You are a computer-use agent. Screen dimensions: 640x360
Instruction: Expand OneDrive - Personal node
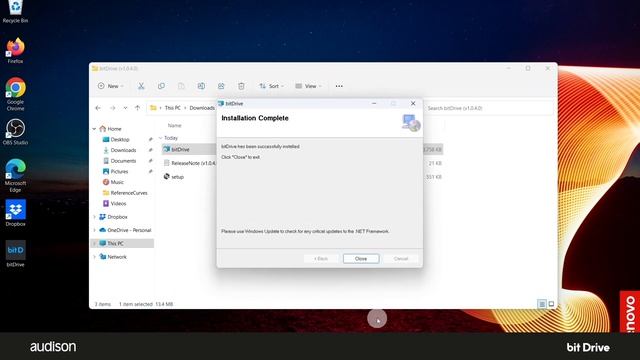point(94,230)
